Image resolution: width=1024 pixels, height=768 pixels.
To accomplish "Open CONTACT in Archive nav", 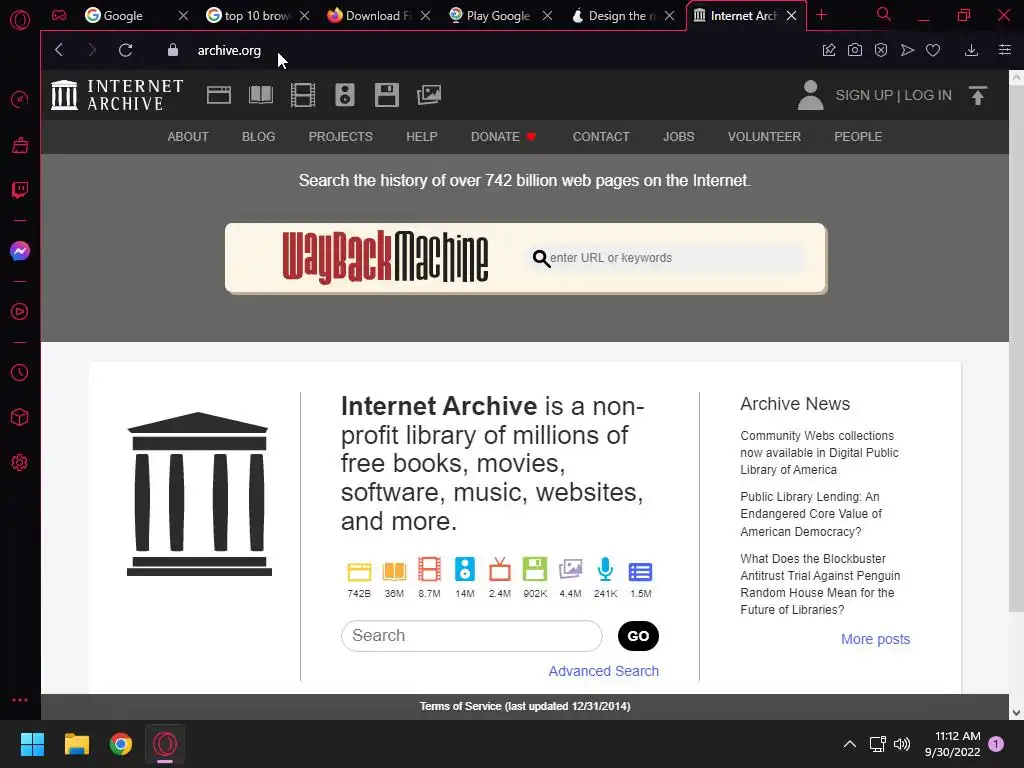I will [x=601, y=136].
